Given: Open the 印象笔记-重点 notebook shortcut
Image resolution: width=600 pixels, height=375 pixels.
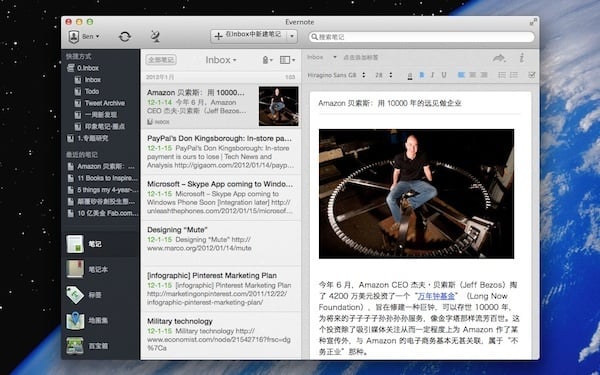Looking at the screenshot, I should coord(101,126).
